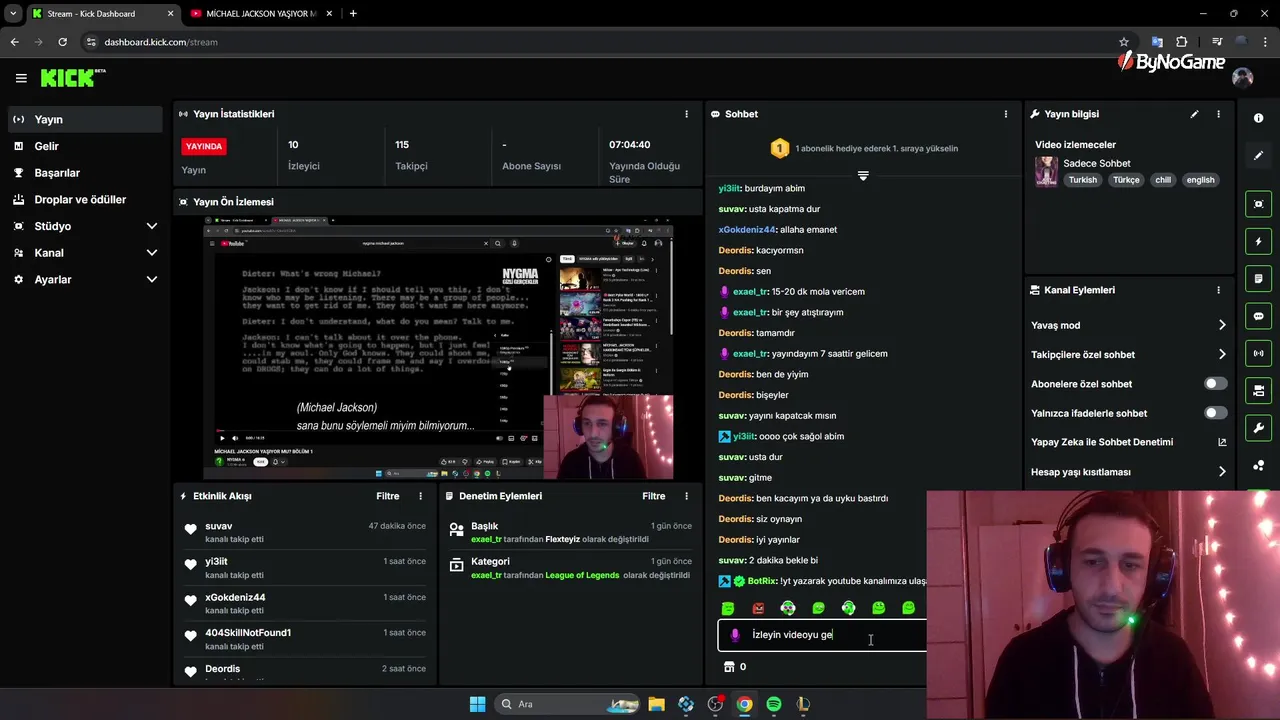This screenshot has height=720, width=1280.
Task: Click the Windows Start button
Action: 477,704
